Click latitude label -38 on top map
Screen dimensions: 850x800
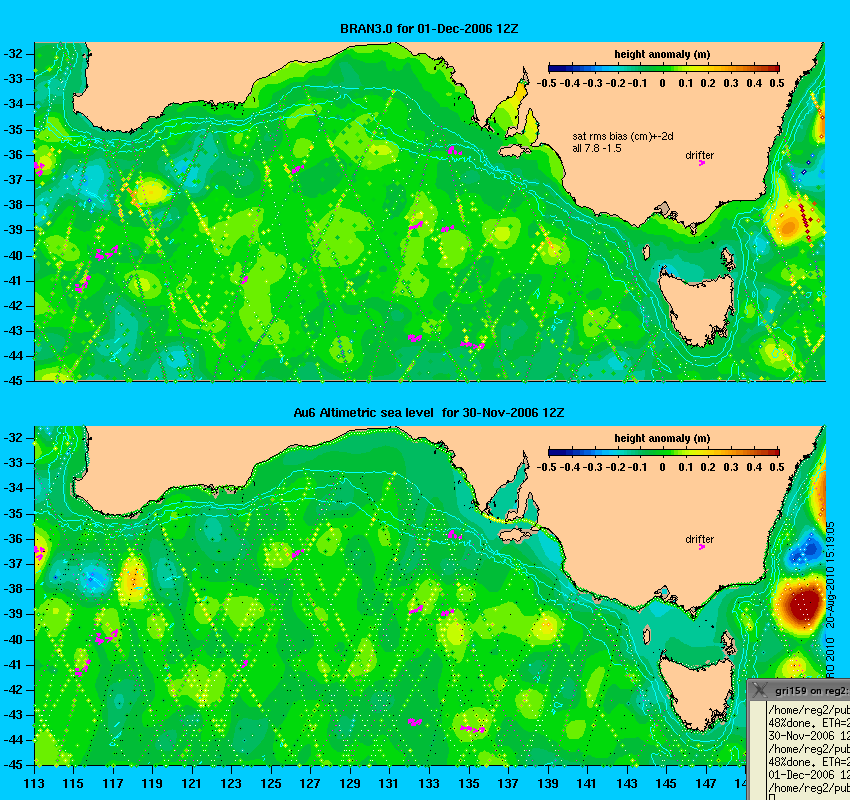point(12,205)
